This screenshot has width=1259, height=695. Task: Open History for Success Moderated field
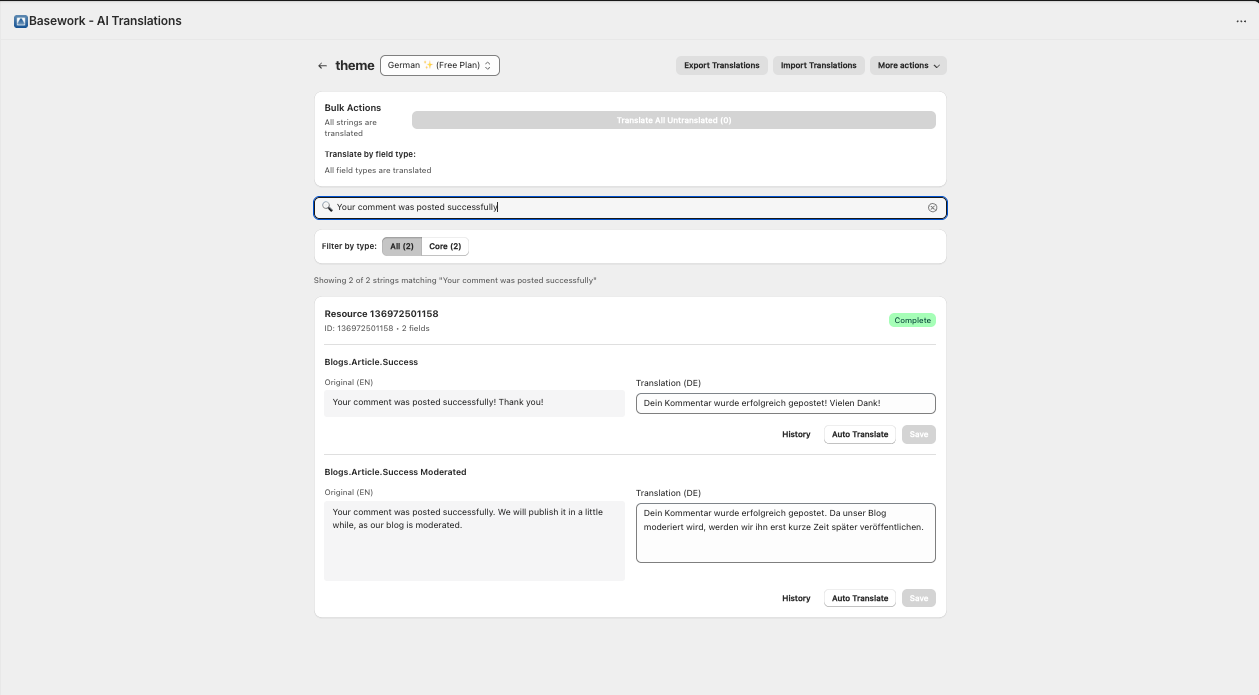[796, 599]
